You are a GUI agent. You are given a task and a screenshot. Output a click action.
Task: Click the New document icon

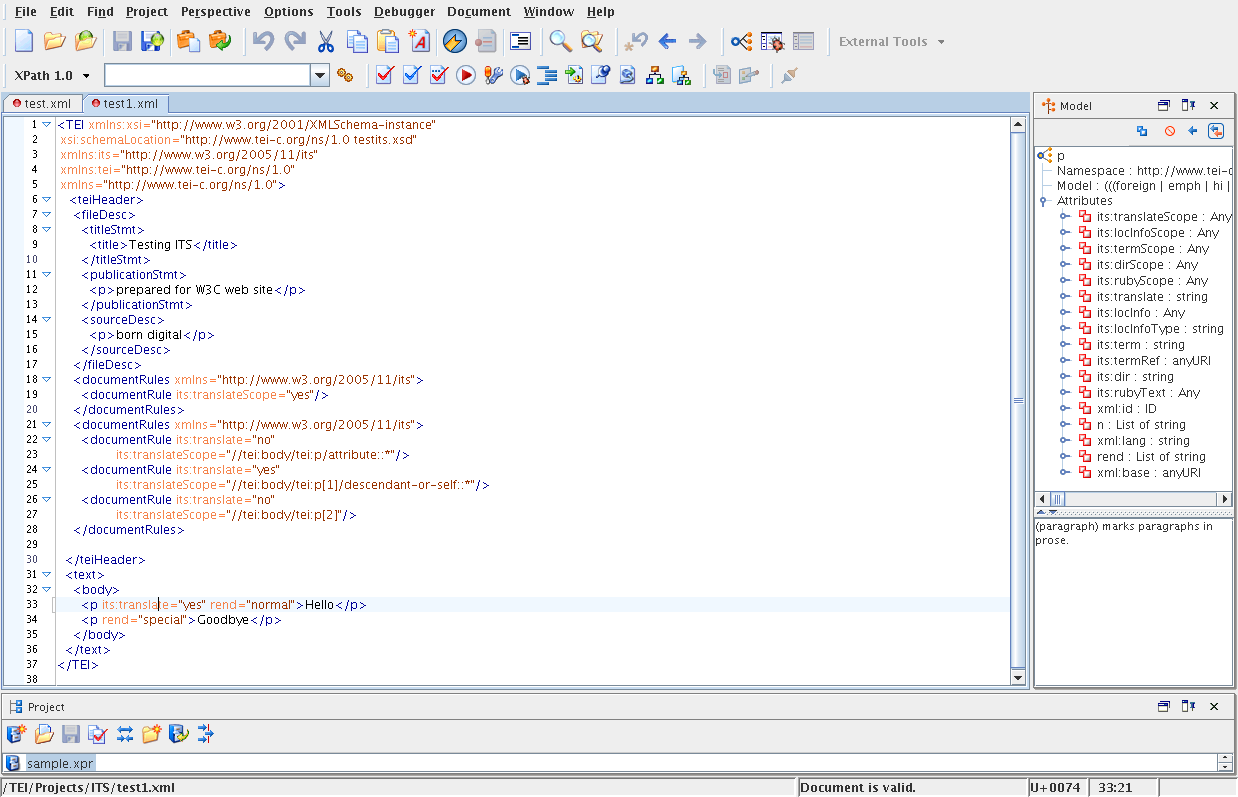pyautogui.click(x=23, y=41)
